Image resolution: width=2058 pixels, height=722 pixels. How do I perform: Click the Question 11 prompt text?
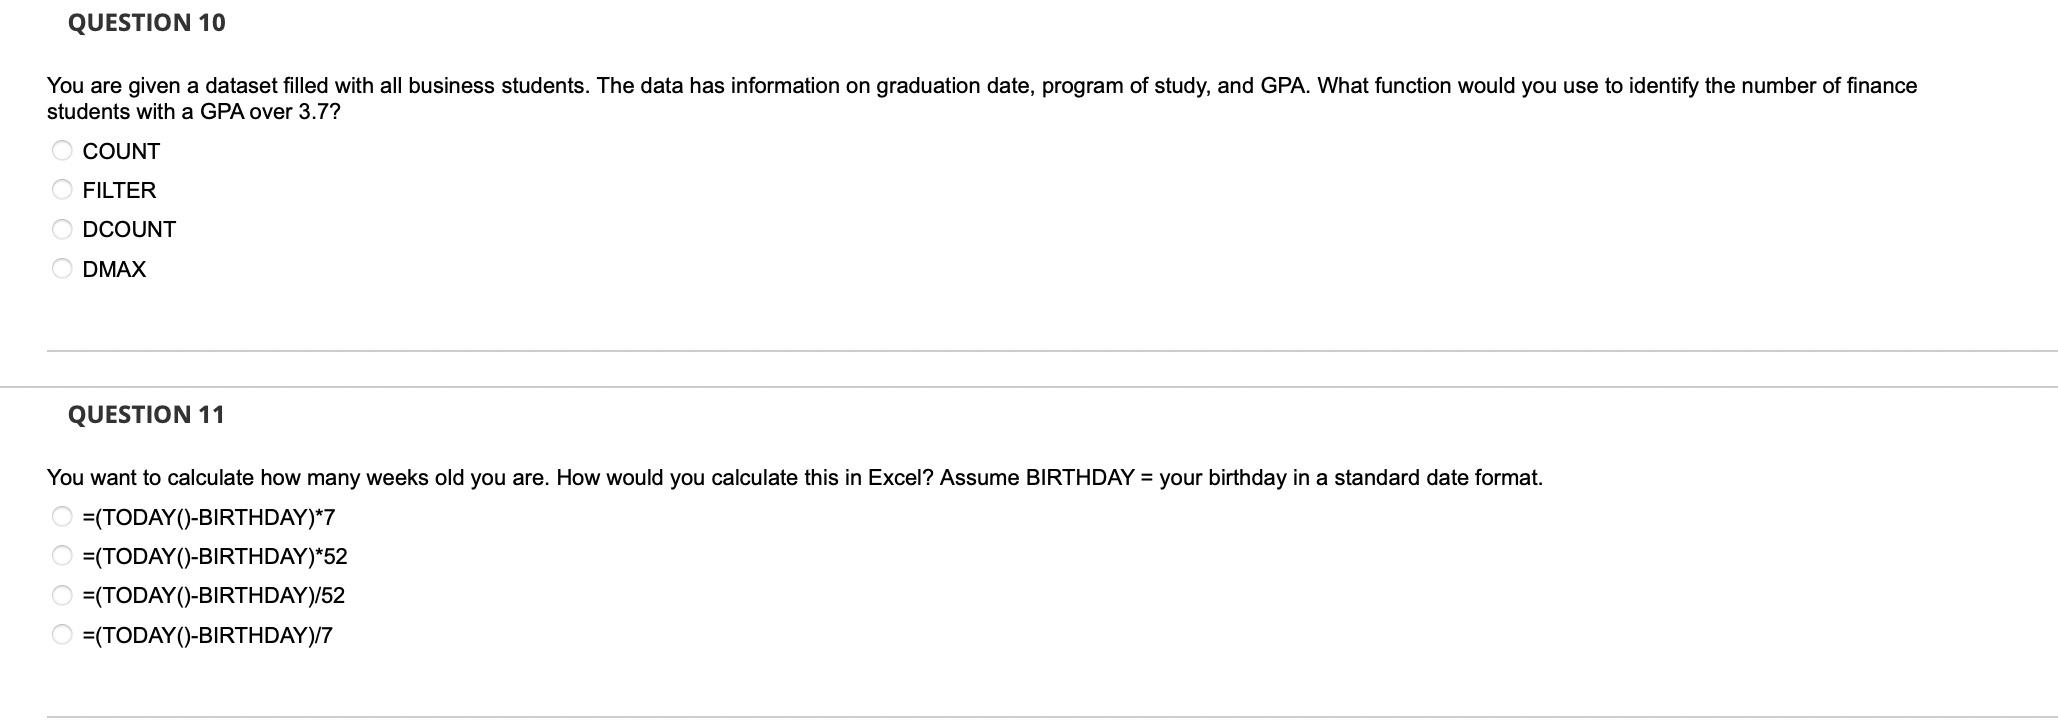[795, 477]
